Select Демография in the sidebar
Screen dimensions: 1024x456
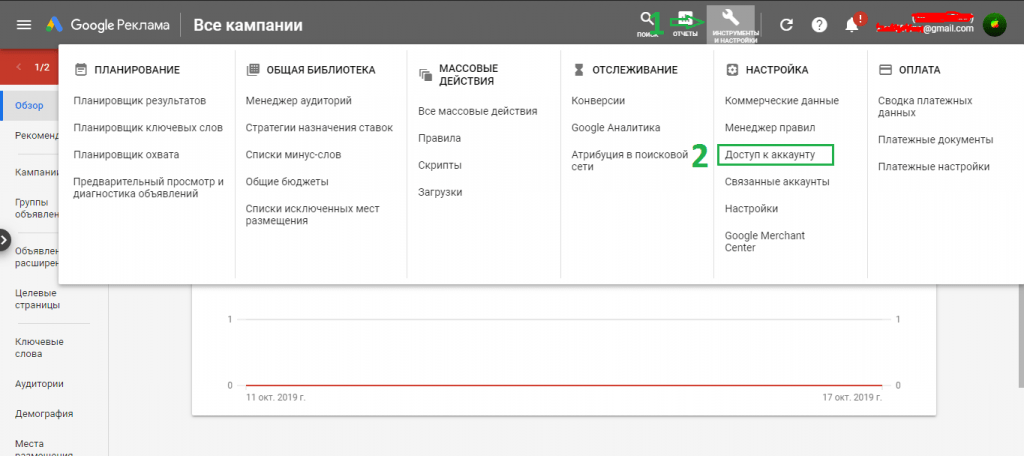44,414
